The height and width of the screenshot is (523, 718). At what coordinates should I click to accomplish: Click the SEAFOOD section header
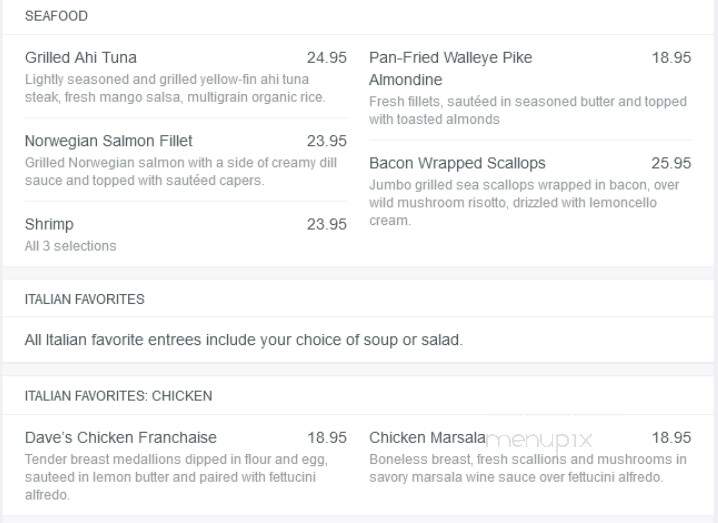(56, 16)
